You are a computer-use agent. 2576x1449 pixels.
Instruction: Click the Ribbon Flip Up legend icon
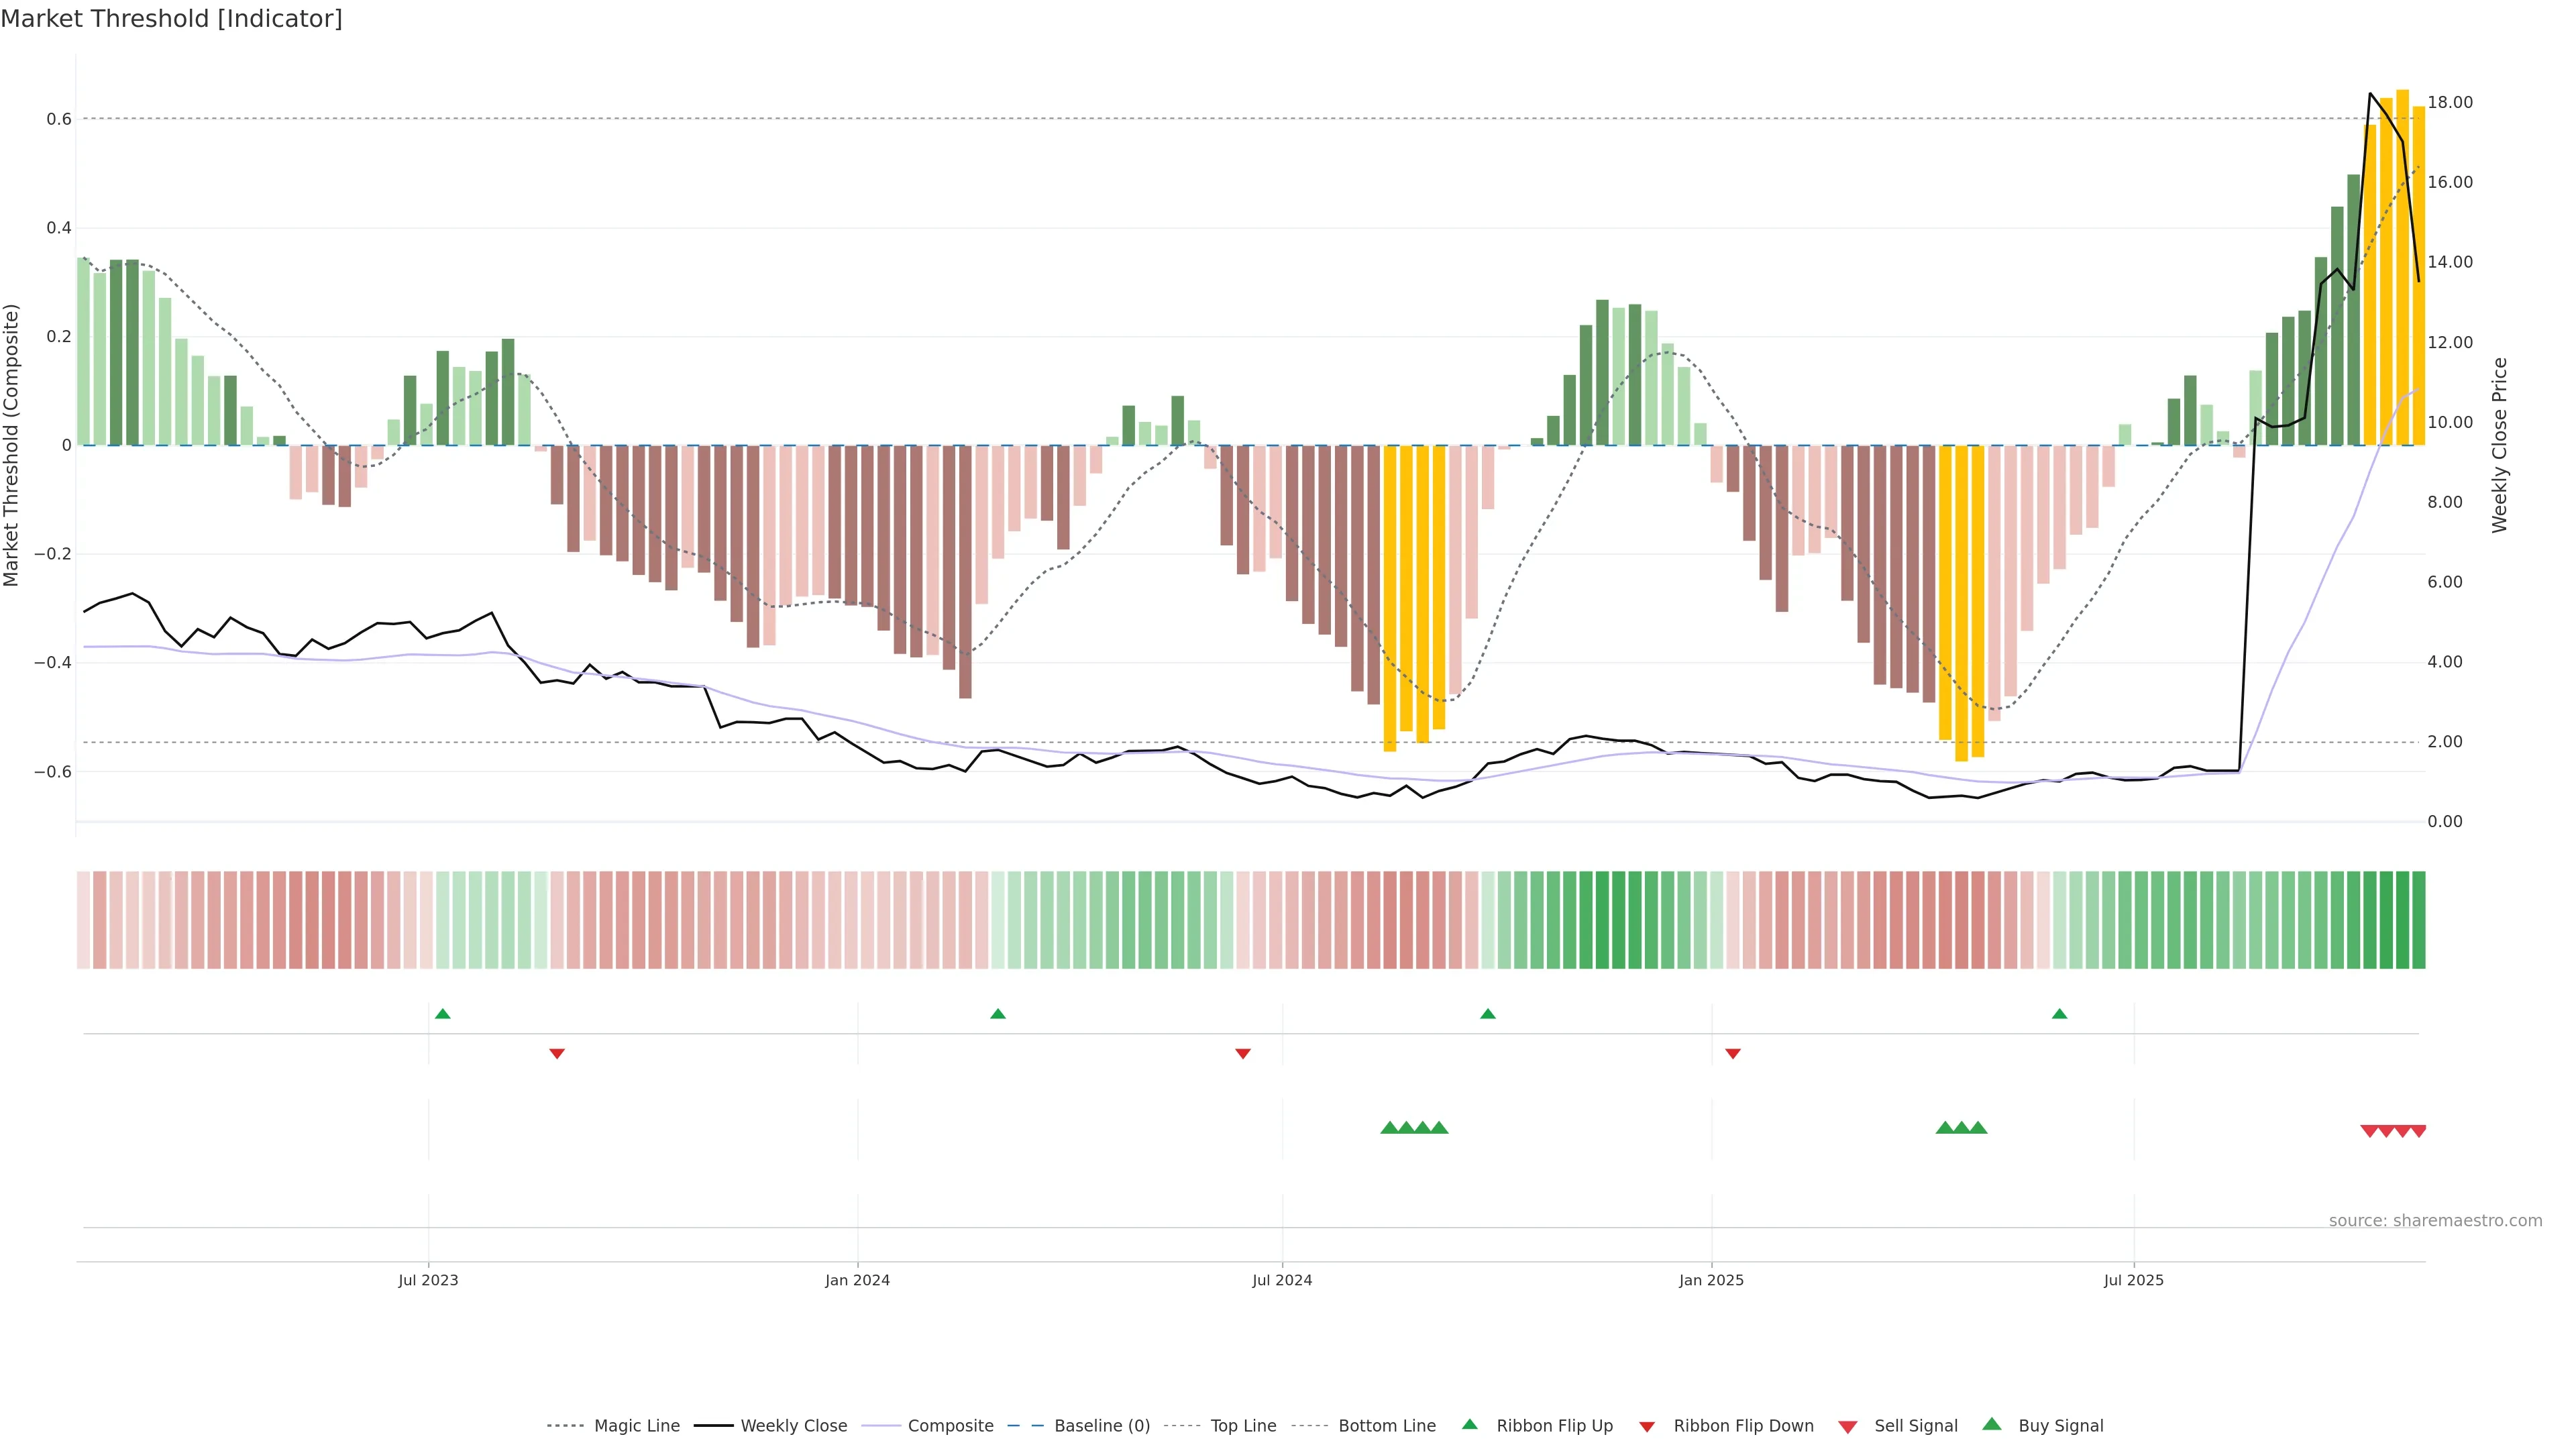tap(1469, 1425)
